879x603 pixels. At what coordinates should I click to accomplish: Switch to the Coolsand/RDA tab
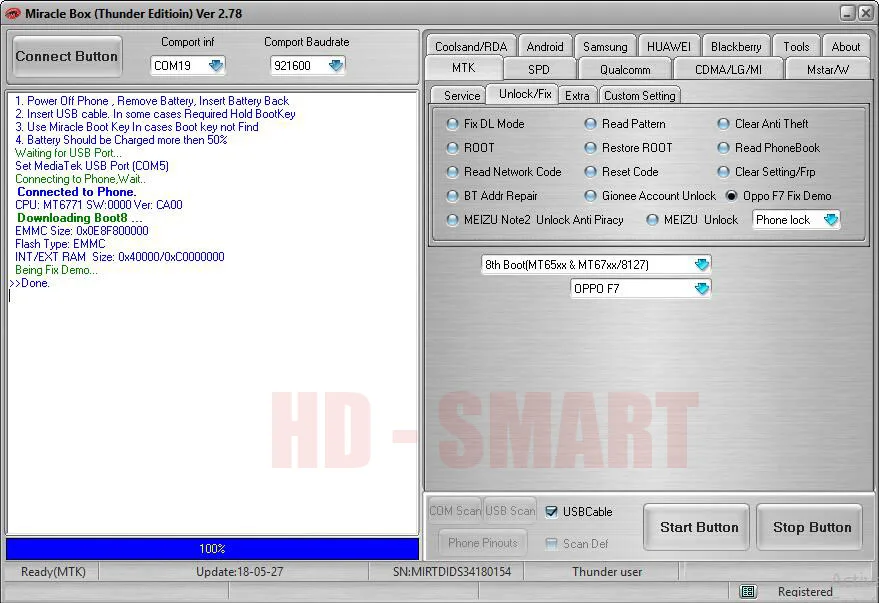coord(471,47)
